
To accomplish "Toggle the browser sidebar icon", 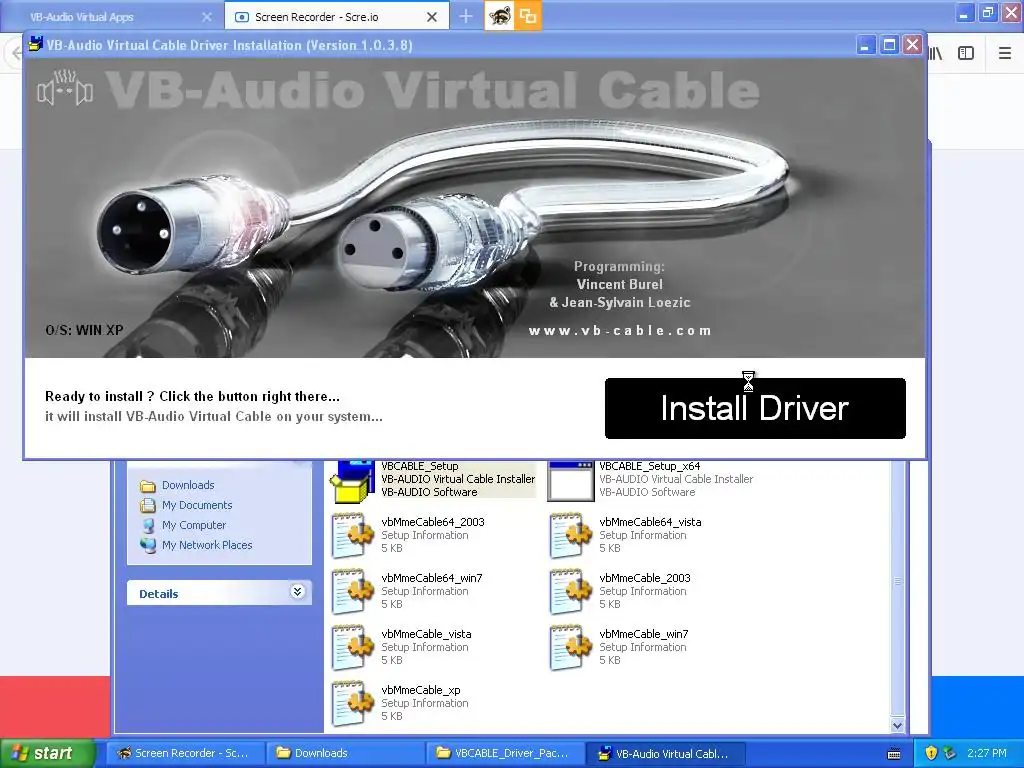I will [966, 54].
